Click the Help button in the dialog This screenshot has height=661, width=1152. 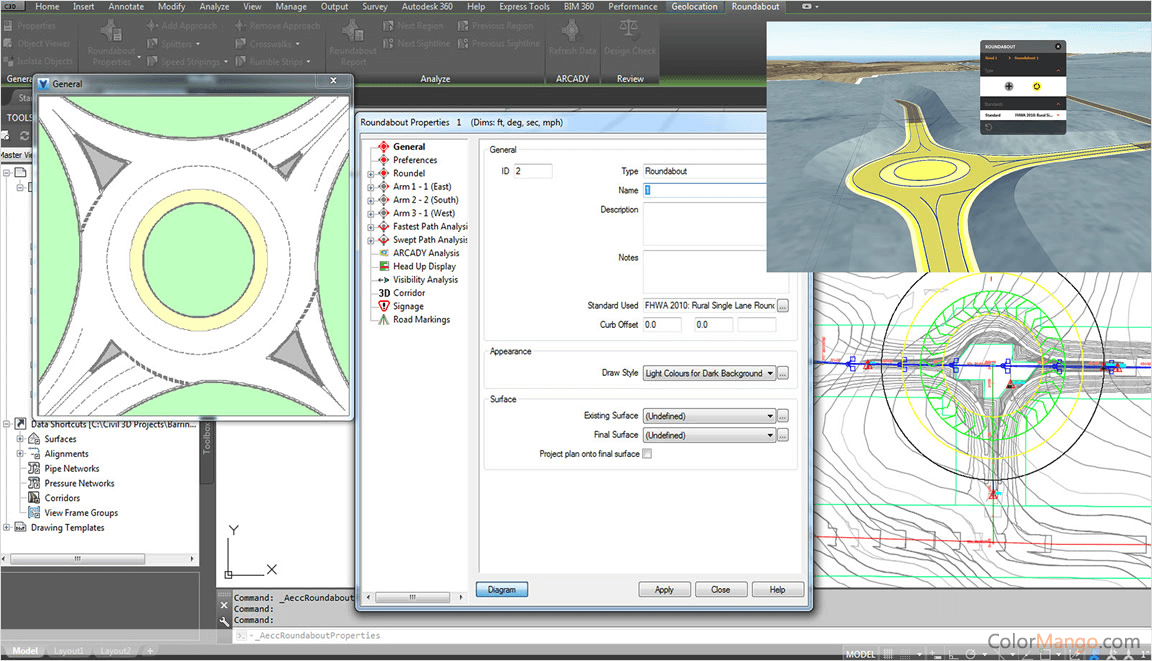(777, 590)
